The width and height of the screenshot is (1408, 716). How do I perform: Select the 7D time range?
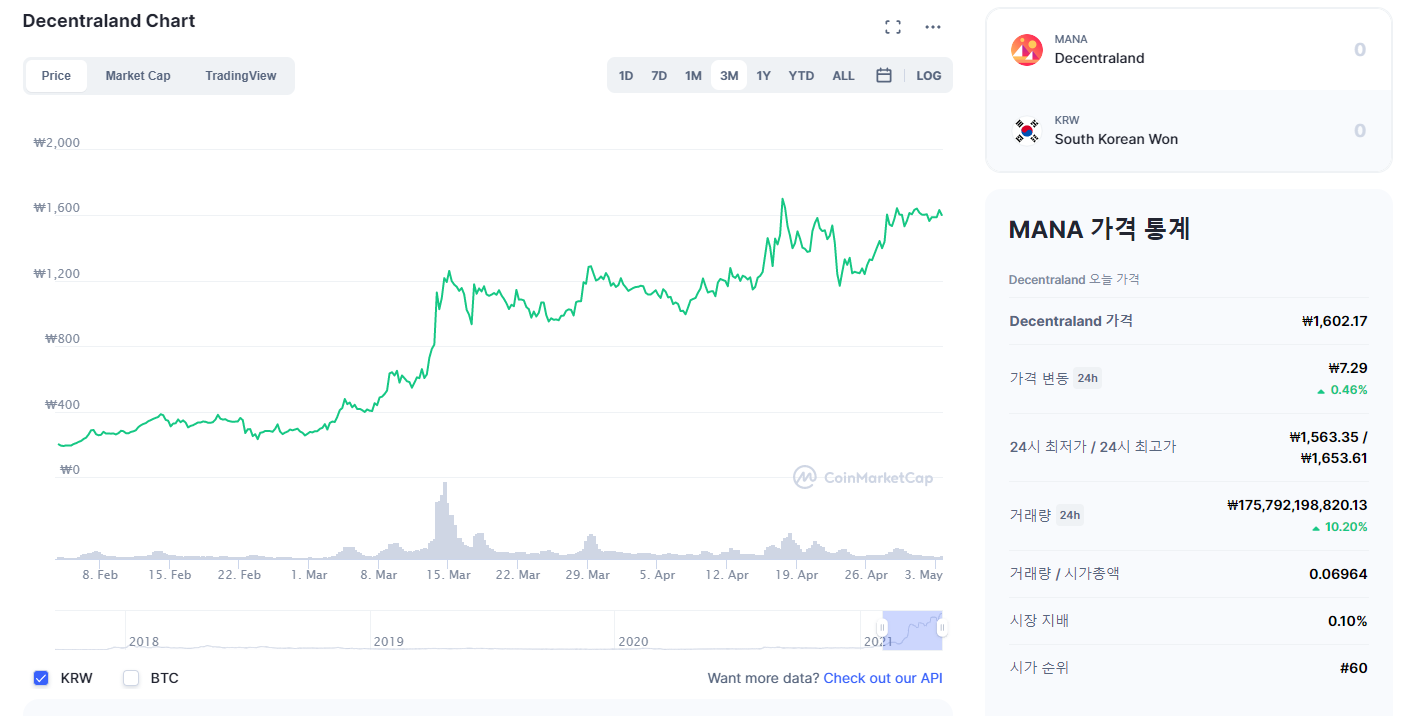[x=659, y=75]
